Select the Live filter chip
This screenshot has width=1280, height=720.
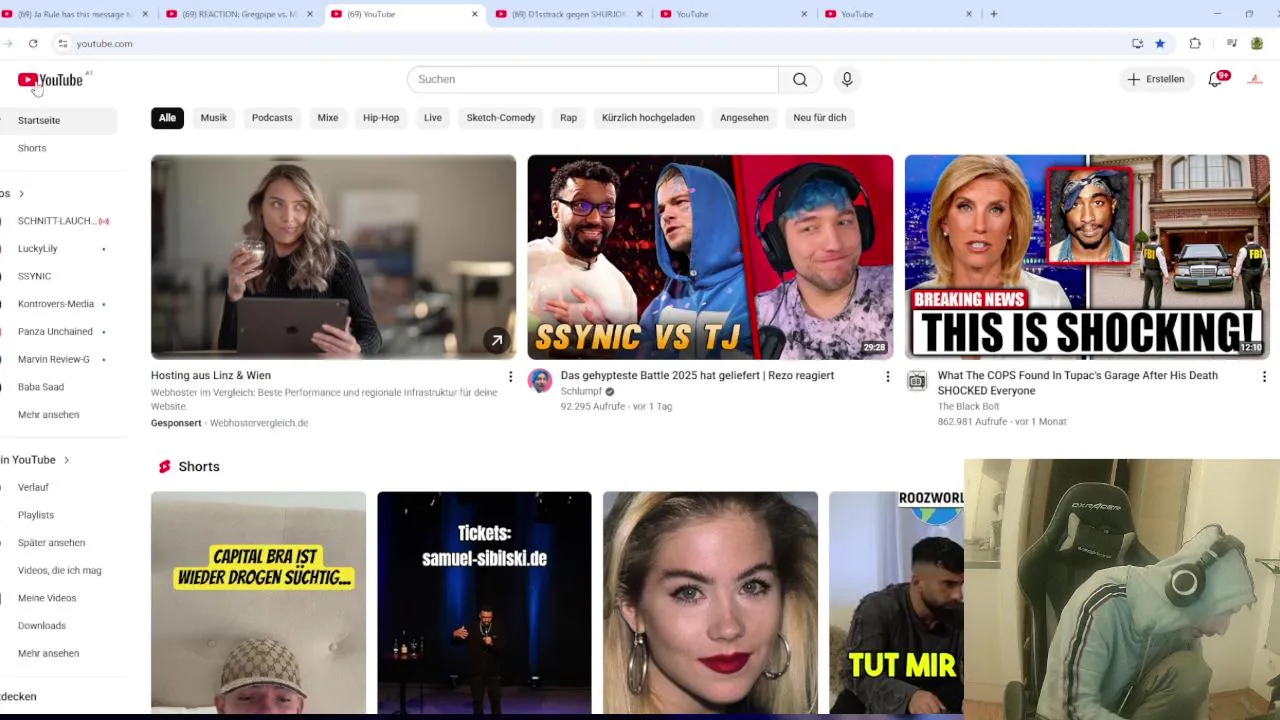point(433,118)
